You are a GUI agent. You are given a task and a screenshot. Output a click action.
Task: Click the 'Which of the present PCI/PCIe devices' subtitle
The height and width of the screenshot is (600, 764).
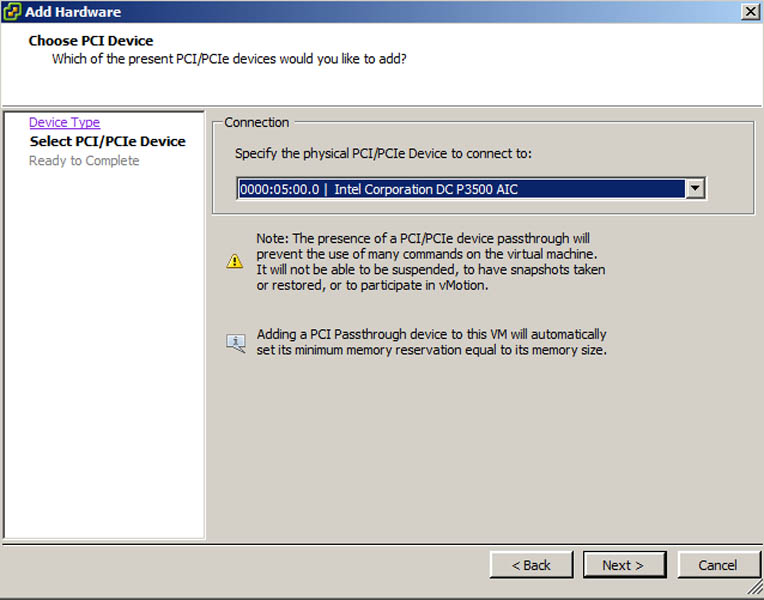[229, 59]
